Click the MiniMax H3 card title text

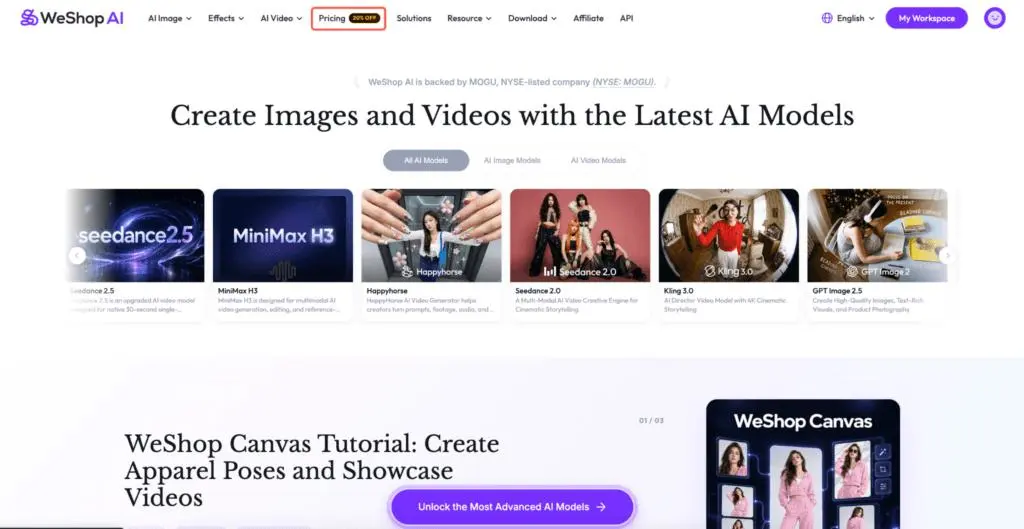(238, 291)
